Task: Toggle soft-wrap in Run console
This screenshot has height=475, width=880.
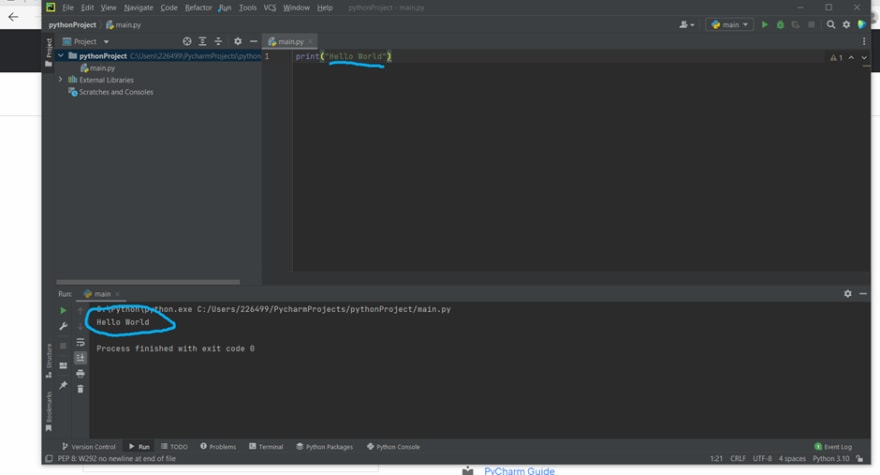Action: [x=80, y=342]
